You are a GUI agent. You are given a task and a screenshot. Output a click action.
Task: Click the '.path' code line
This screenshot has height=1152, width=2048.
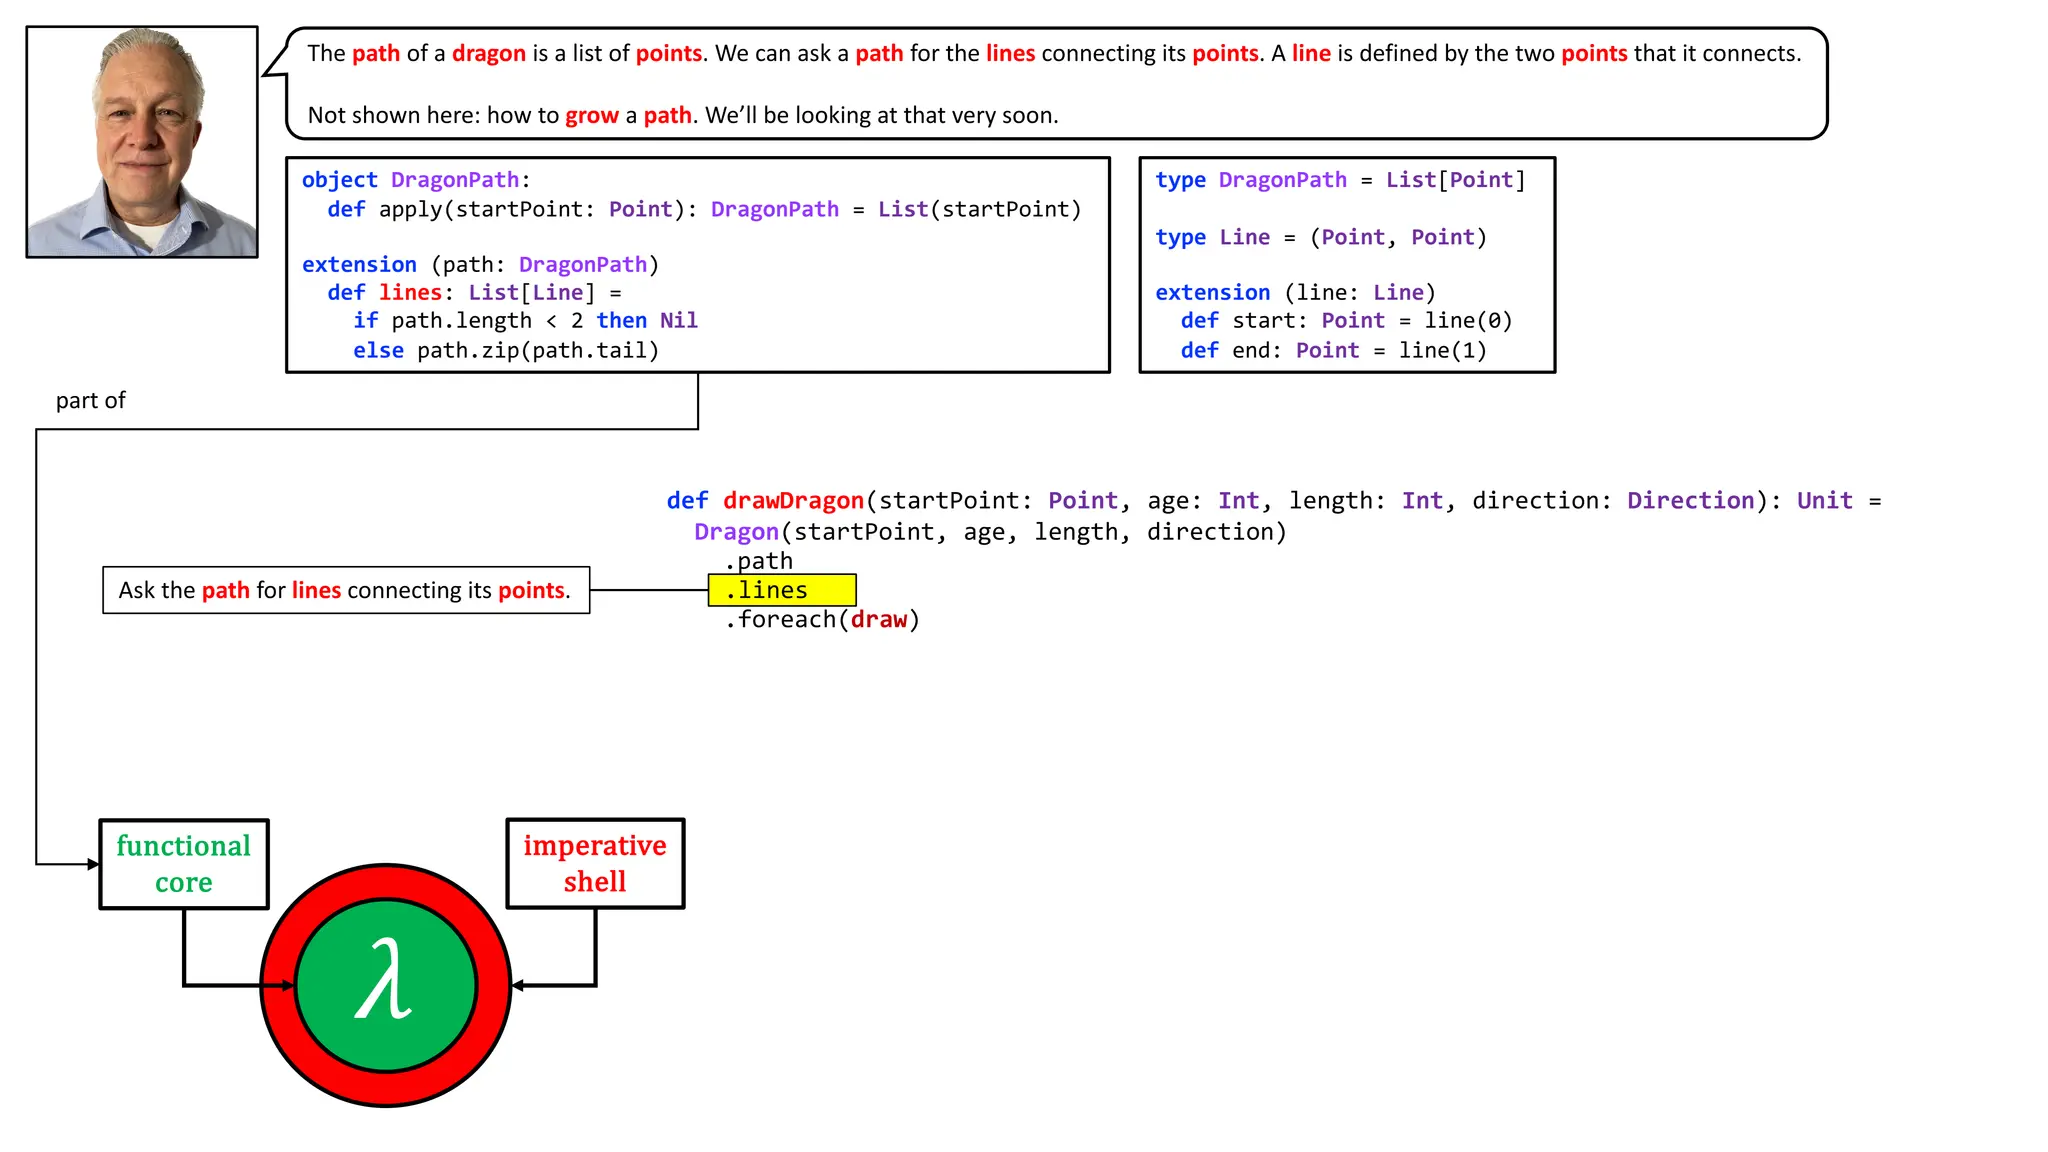click(x=759, y=561)
